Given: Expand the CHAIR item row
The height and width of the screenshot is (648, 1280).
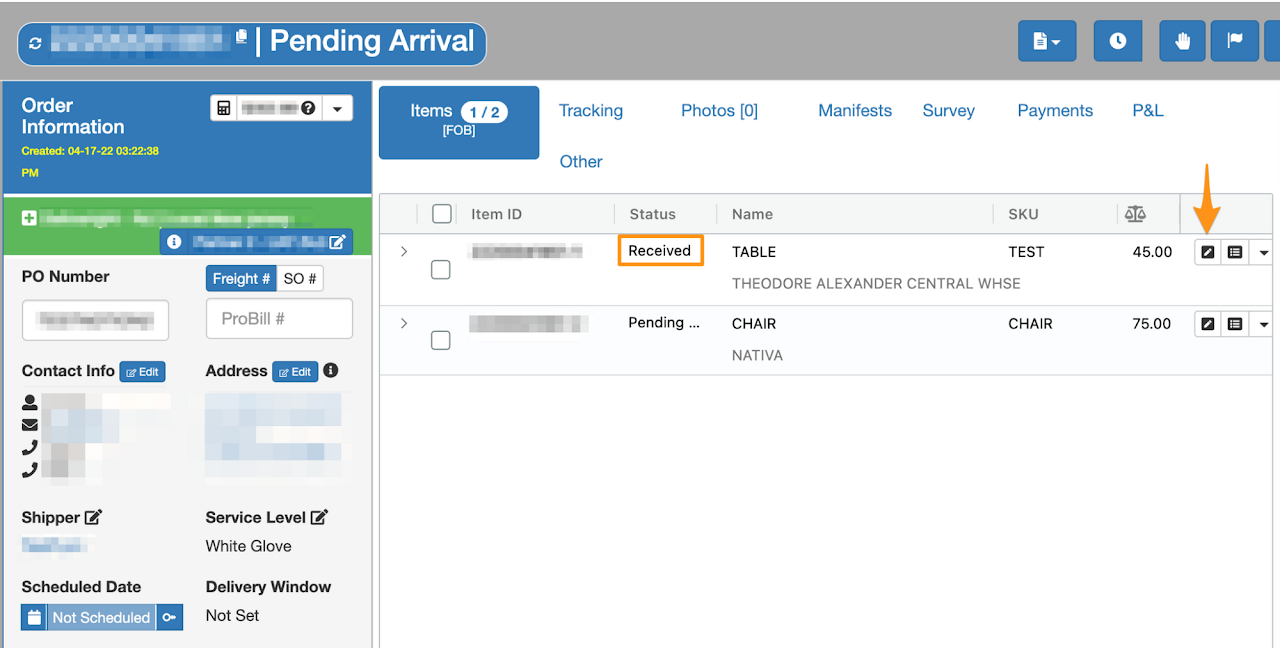Looking at the screenshot, I should click(x=404, y=323).
